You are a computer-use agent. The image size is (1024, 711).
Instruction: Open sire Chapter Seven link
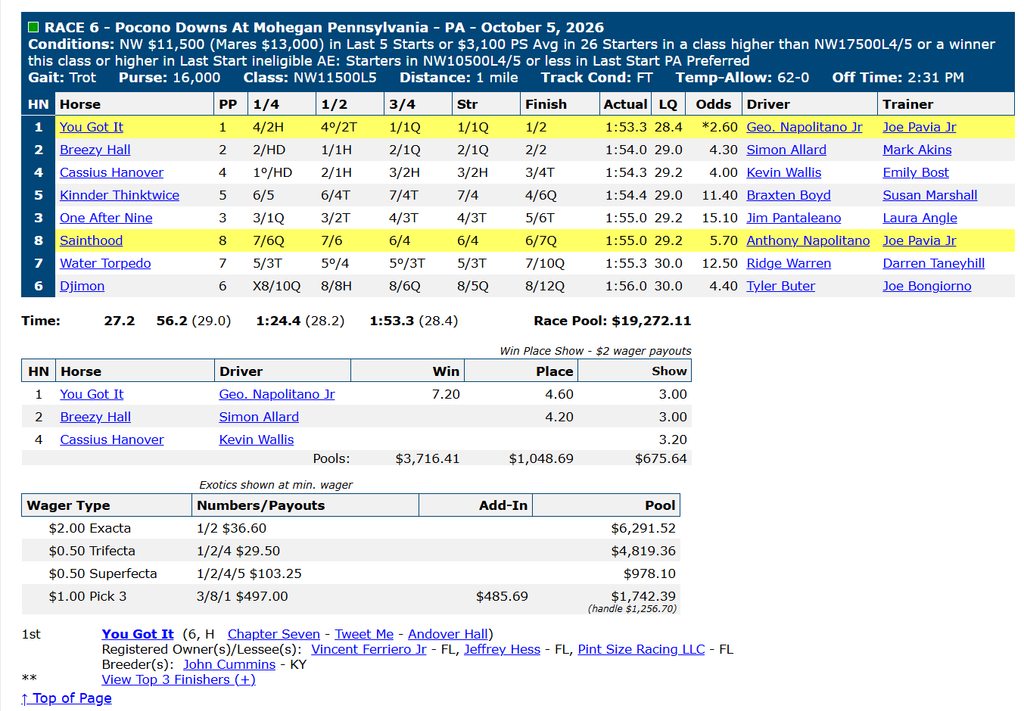[x=274, y=634]
